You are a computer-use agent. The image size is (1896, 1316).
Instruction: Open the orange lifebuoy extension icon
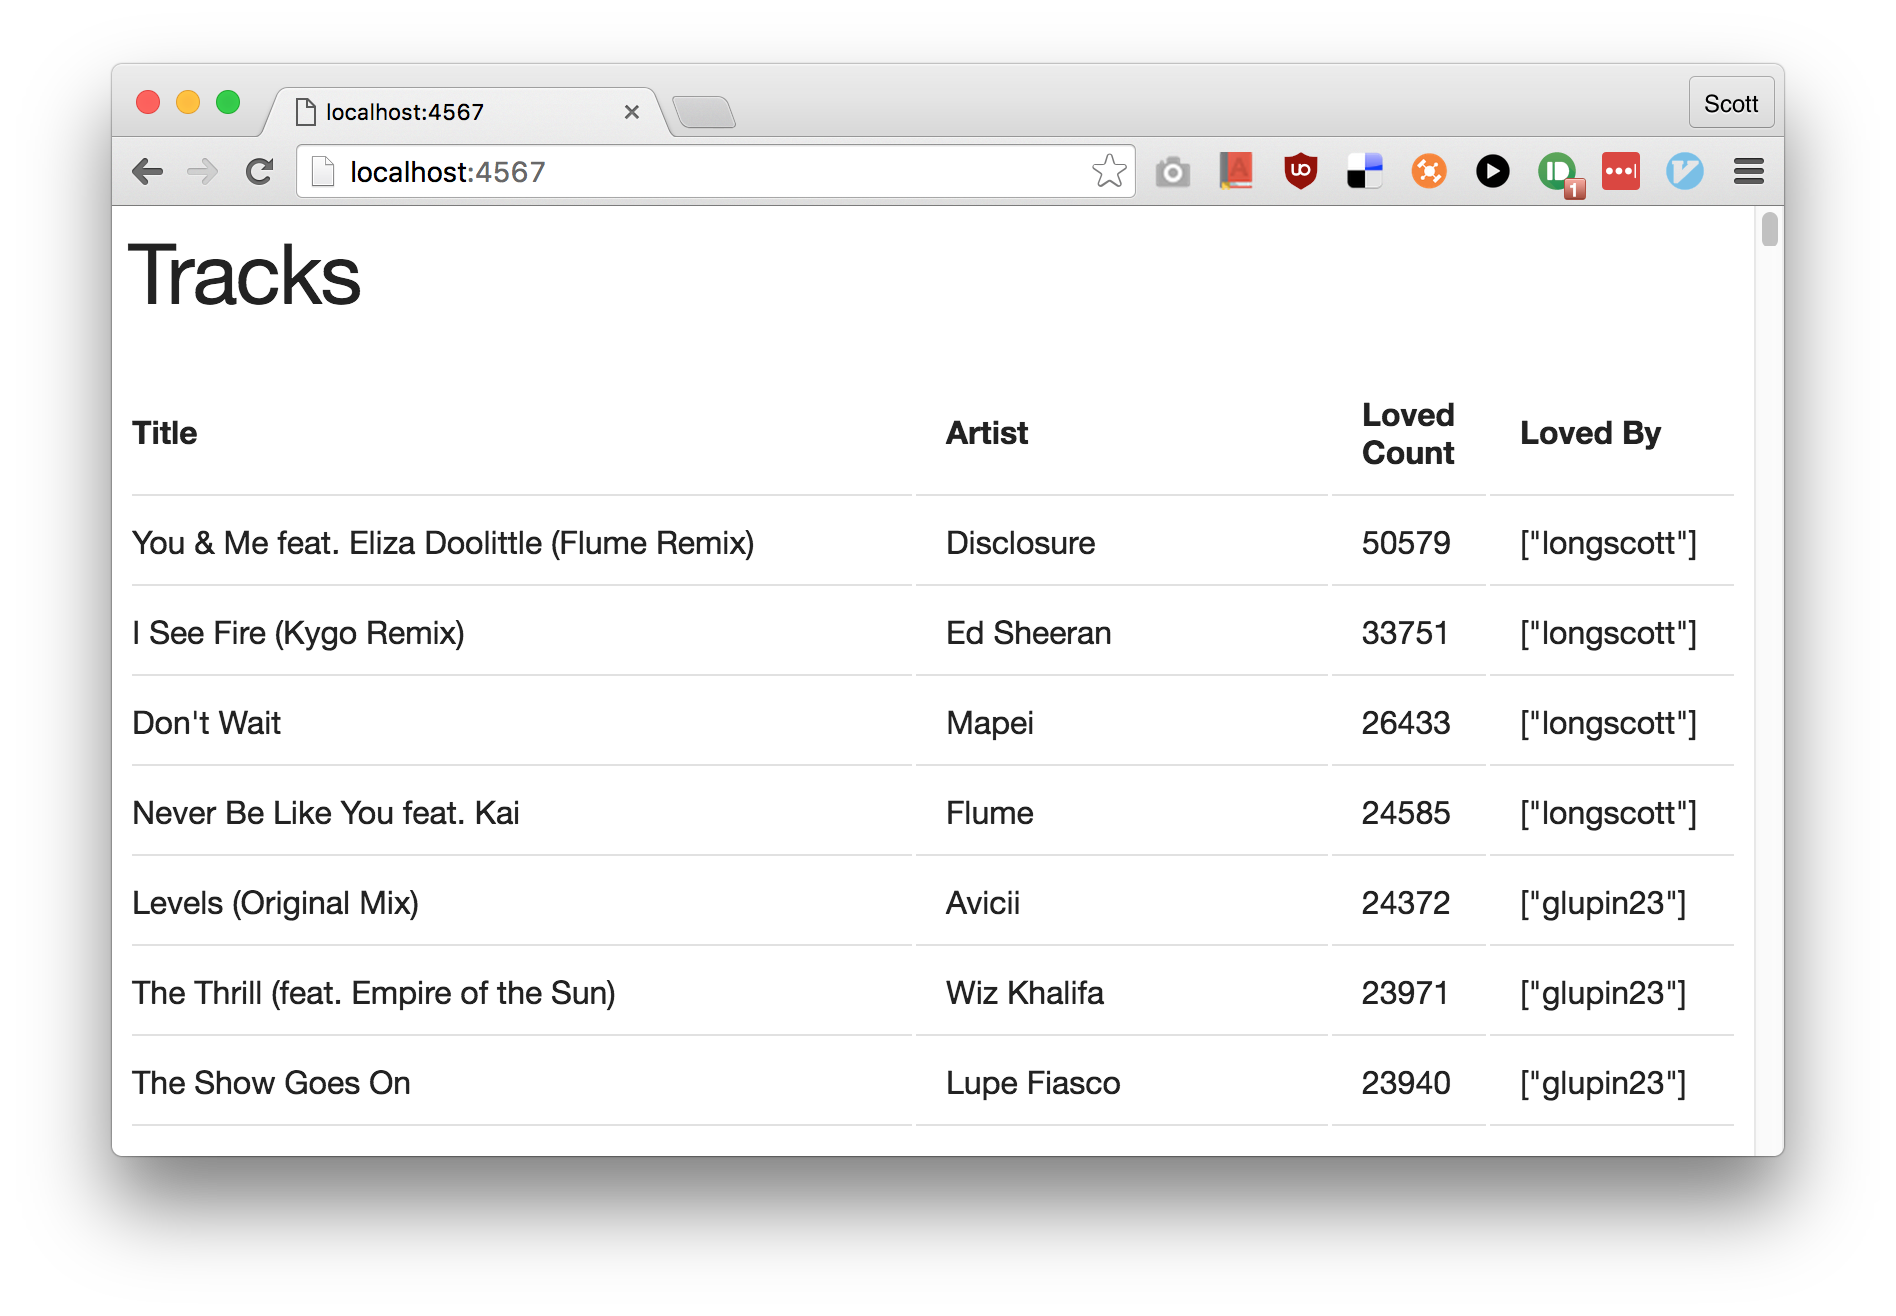tap(1429, 171)
